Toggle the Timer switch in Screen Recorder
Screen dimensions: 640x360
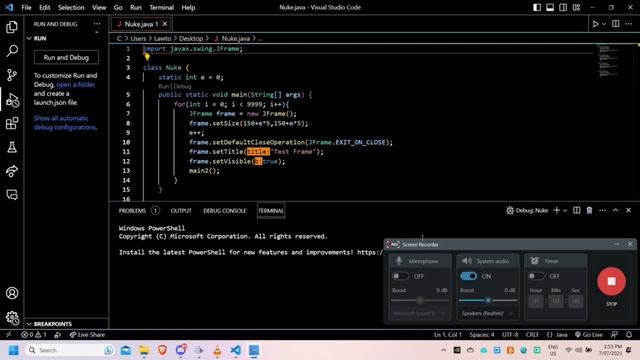click(x=536, y=276)
